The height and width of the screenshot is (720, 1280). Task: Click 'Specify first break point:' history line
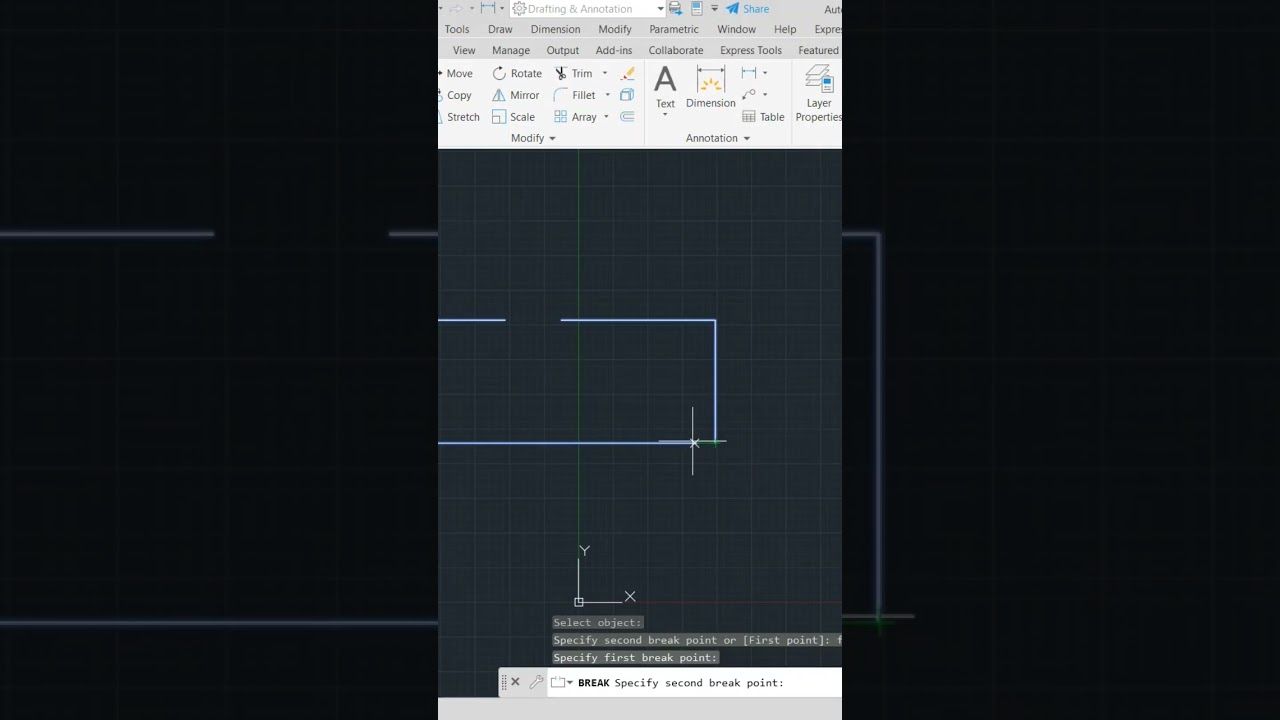pyautogui.click(x=635, y=657)
